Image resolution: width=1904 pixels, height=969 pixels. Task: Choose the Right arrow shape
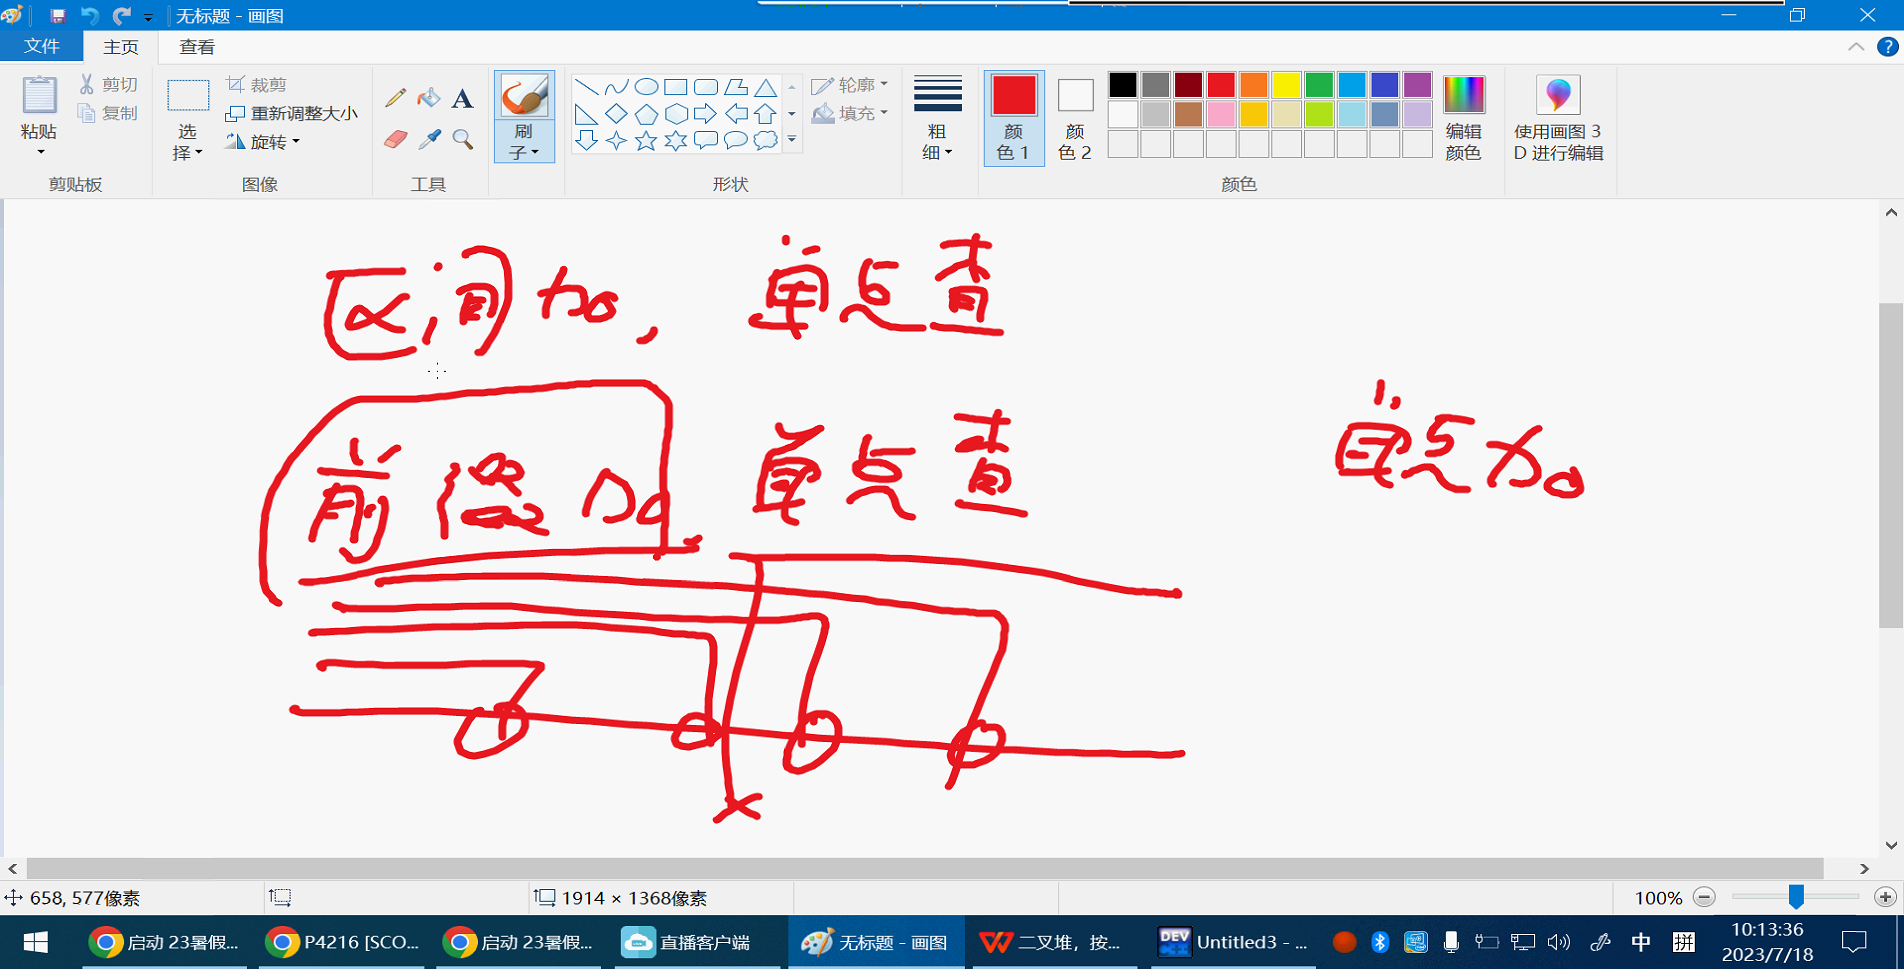tap(706, 114)
